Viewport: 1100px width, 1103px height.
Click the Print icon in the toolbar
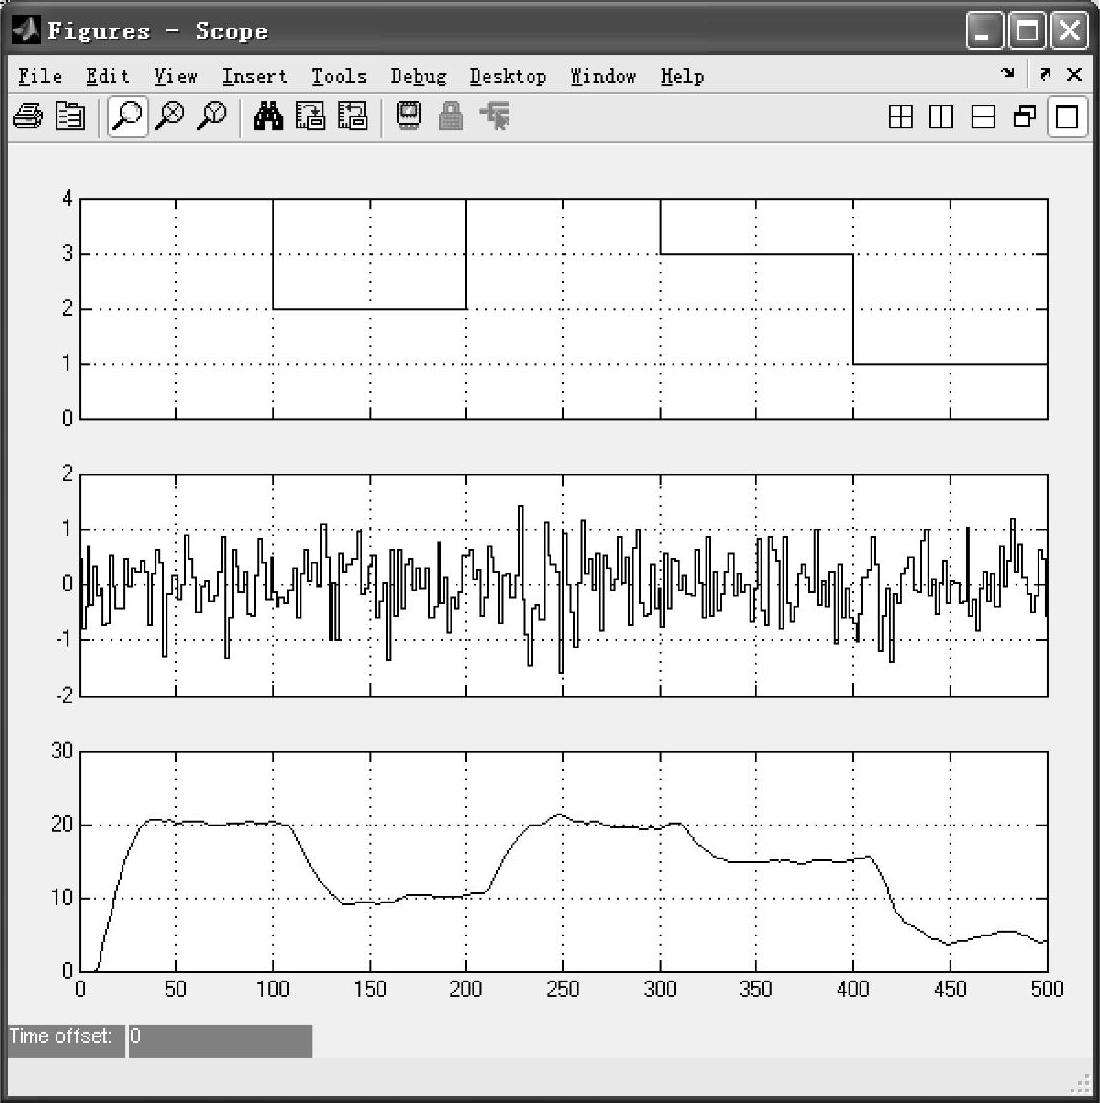tap(27, 117)
